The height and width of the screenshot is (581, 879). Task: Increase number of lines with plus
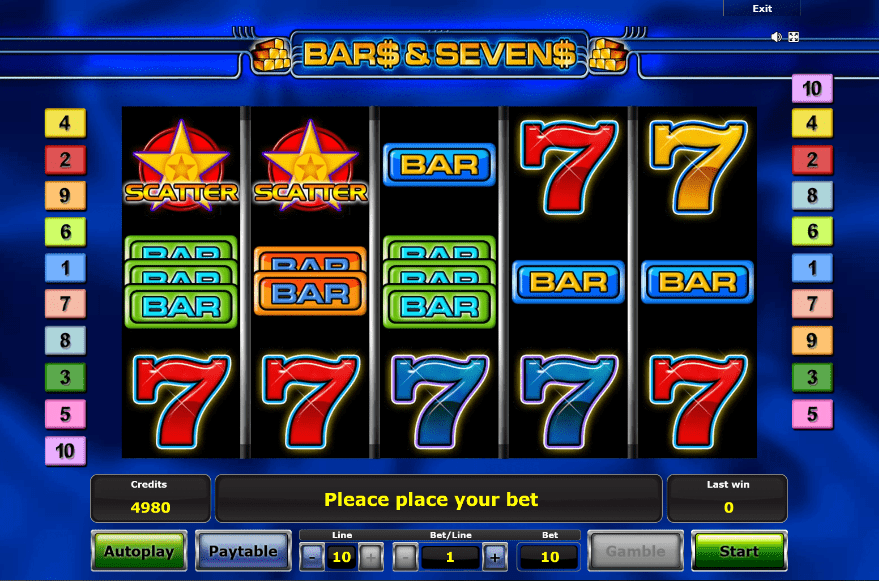point(371,557)
